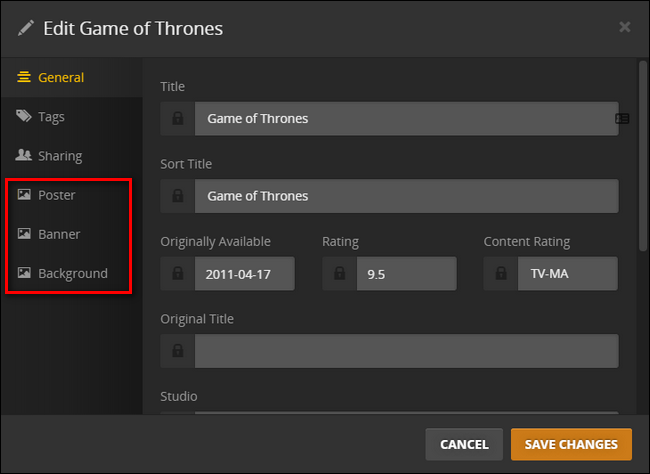Click the dialog's vertical scrollbar
The width and height of the screenshot is (650, 474).
[643, 156]
